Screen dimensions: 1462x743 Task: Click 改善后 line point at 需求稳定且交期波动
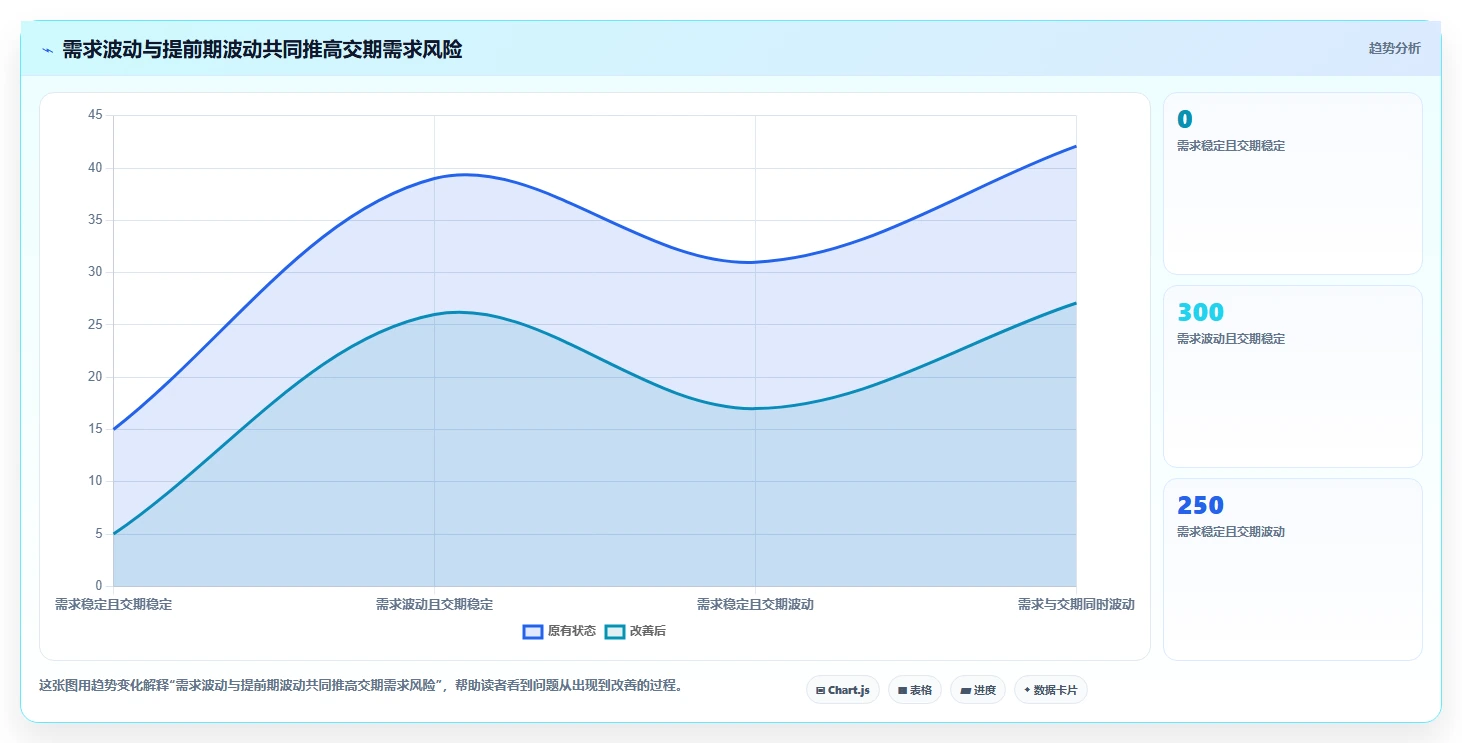point(755,408)
